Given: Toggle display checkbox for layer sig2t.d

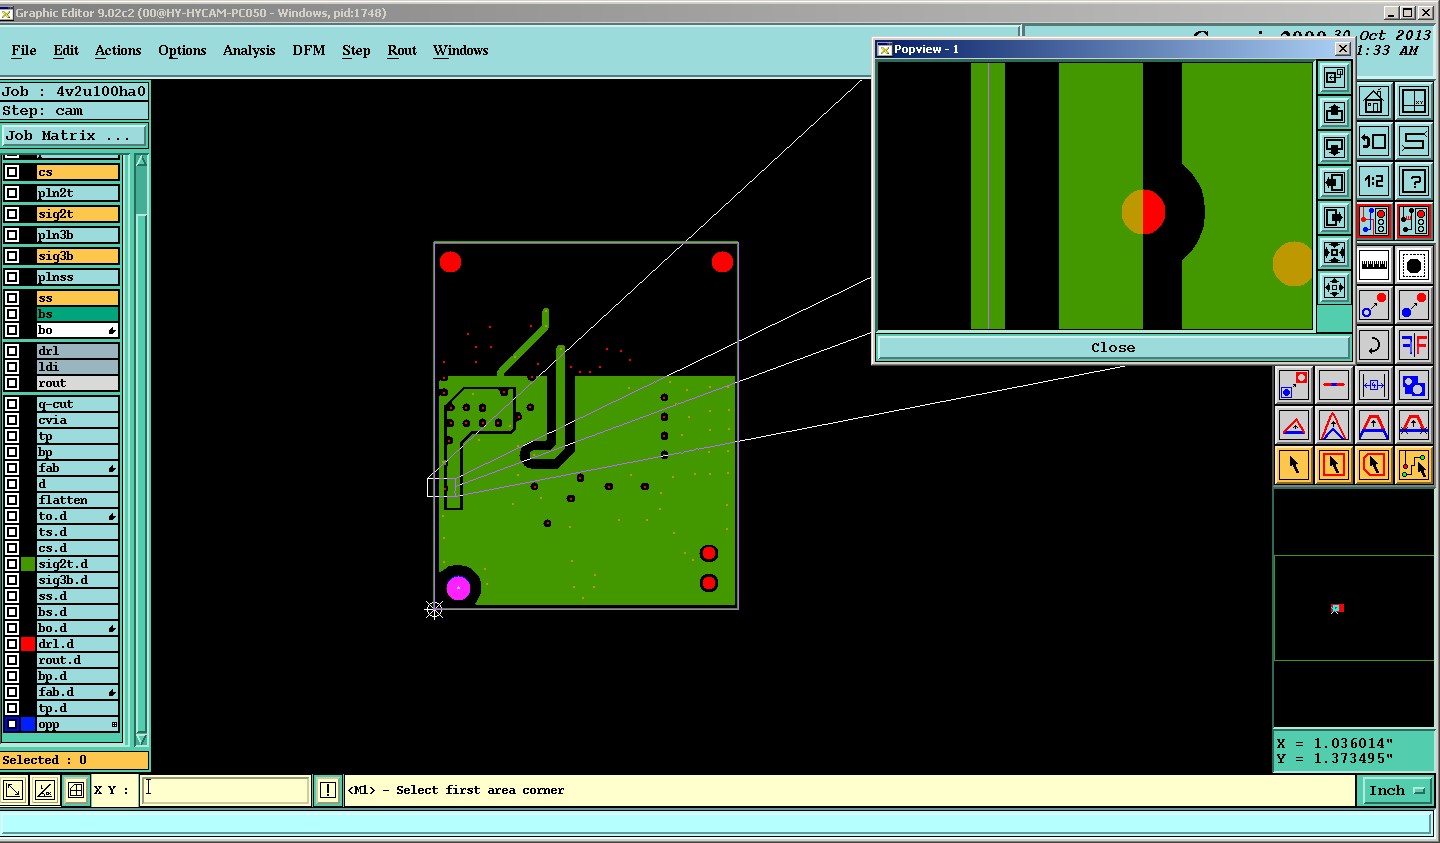Looking at the screenshot, I should (12, 564).
